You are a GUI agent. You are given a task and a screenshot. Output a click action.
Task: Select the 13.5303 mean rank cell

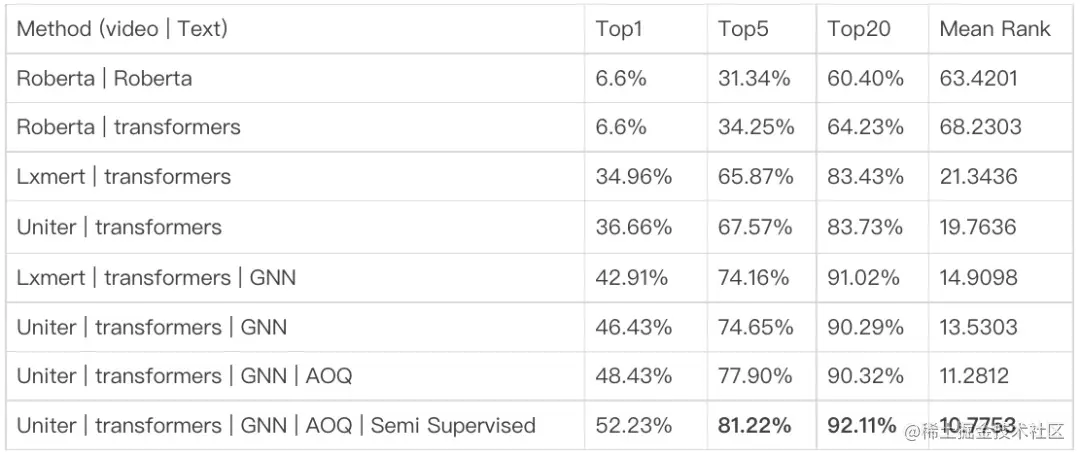coord(978,327)
